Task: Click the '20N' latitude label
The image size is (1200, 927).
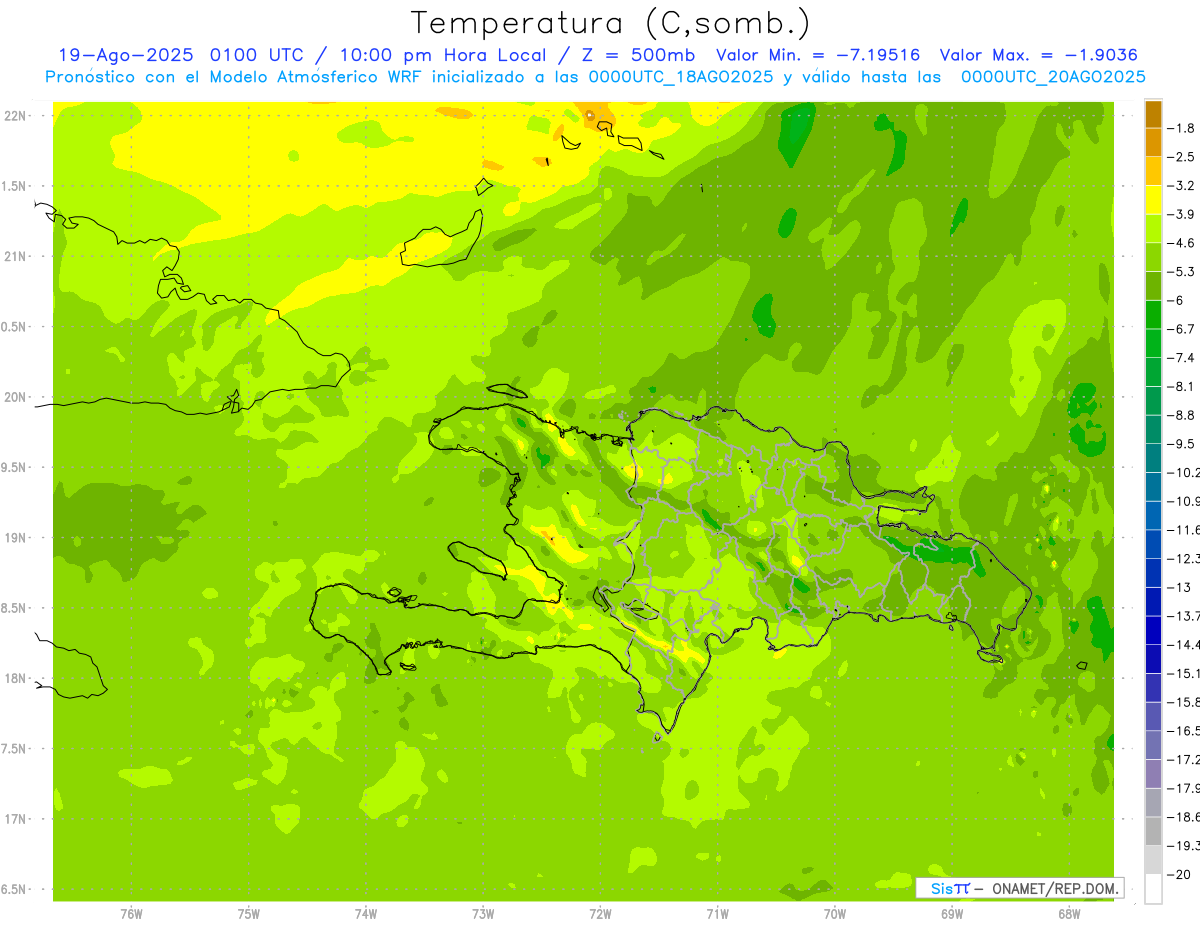Action: pos(15,397)
